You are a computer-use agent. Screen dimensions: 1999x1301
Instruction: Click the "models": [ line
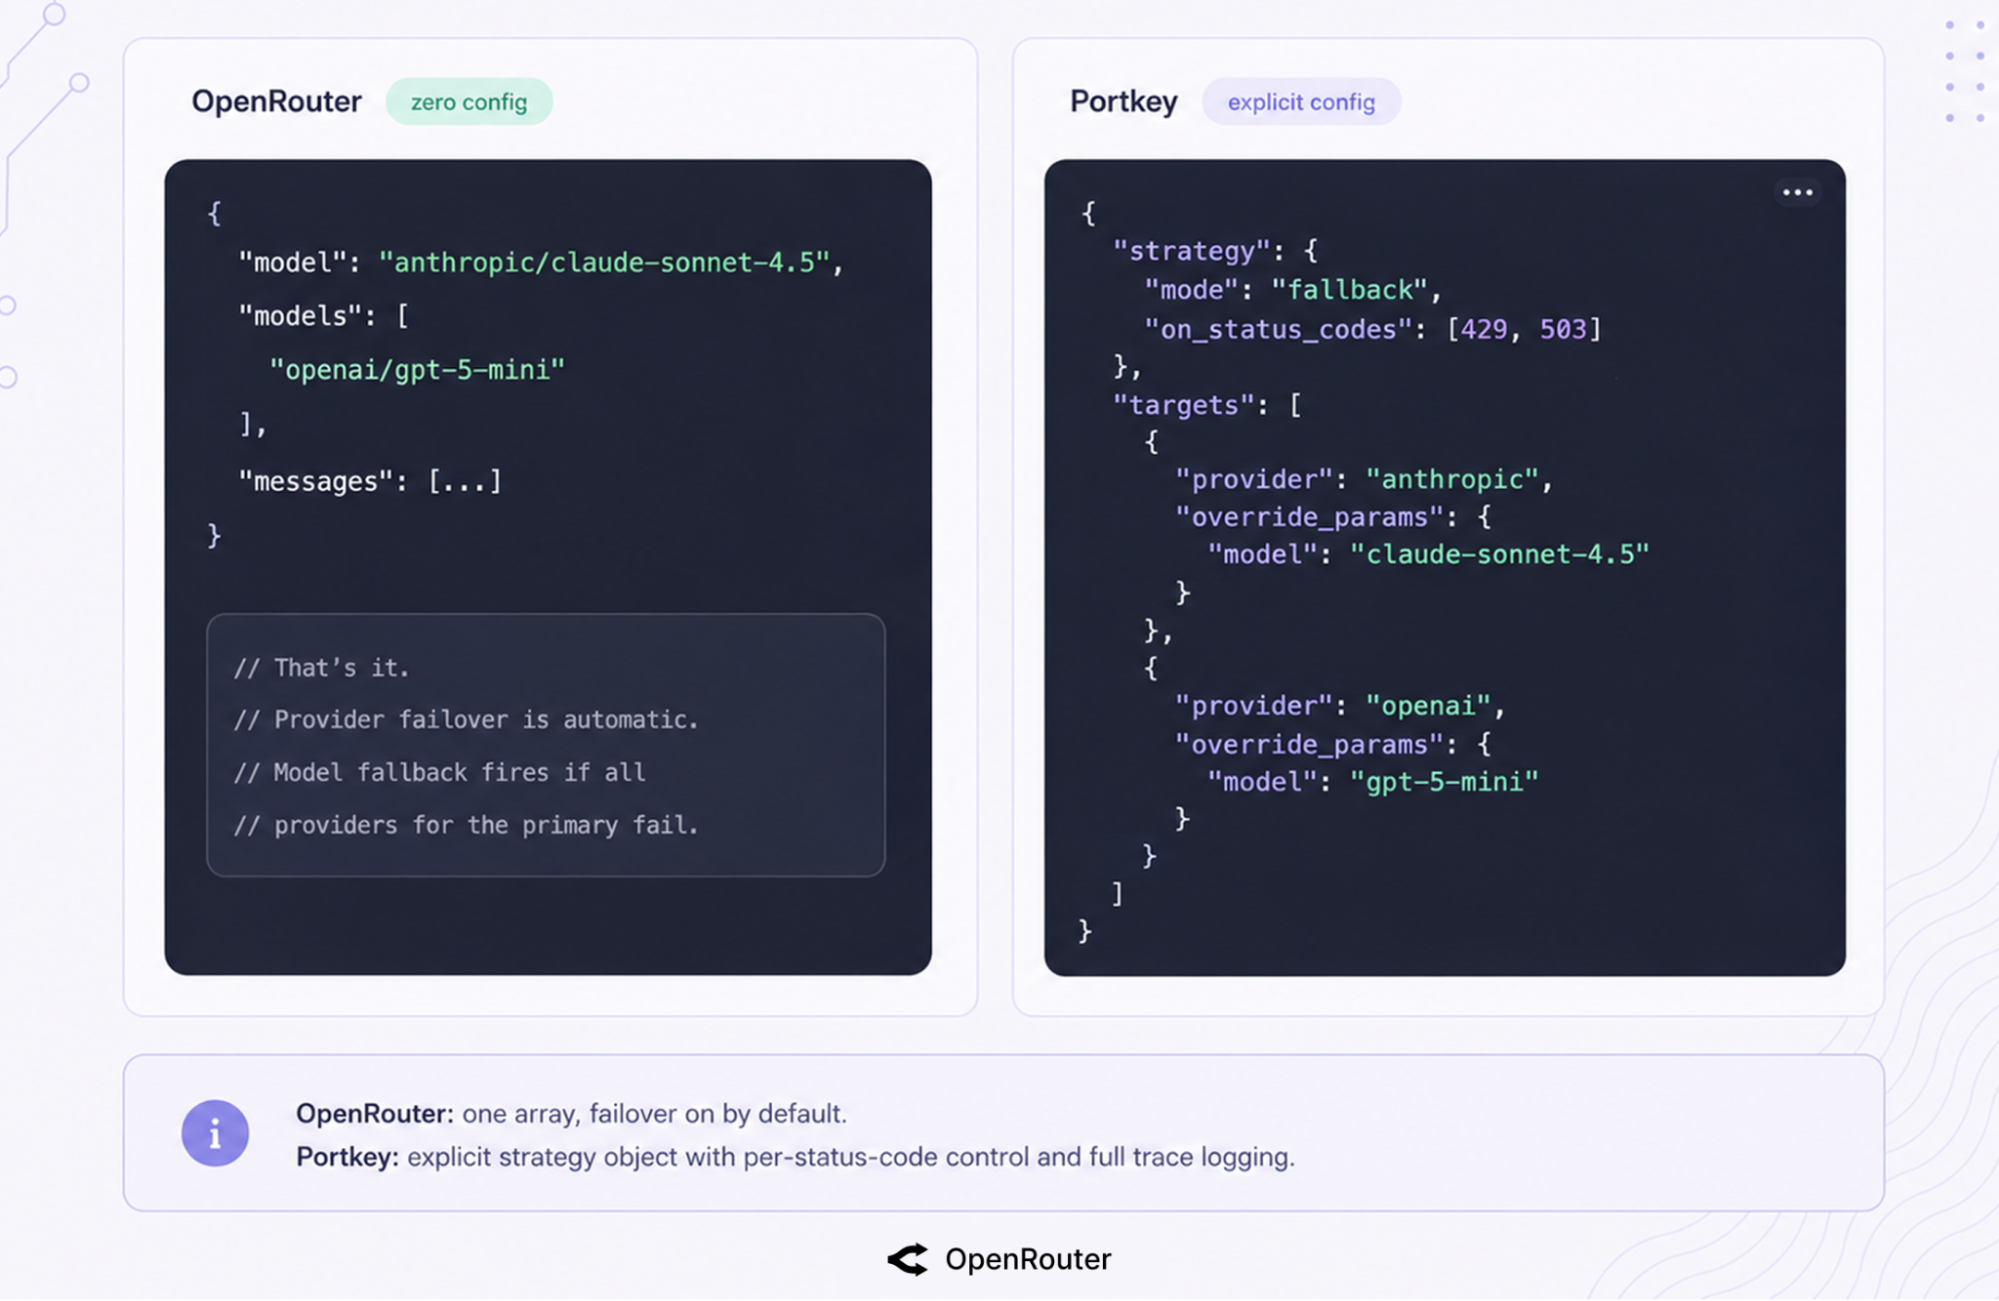click(324, 316)
